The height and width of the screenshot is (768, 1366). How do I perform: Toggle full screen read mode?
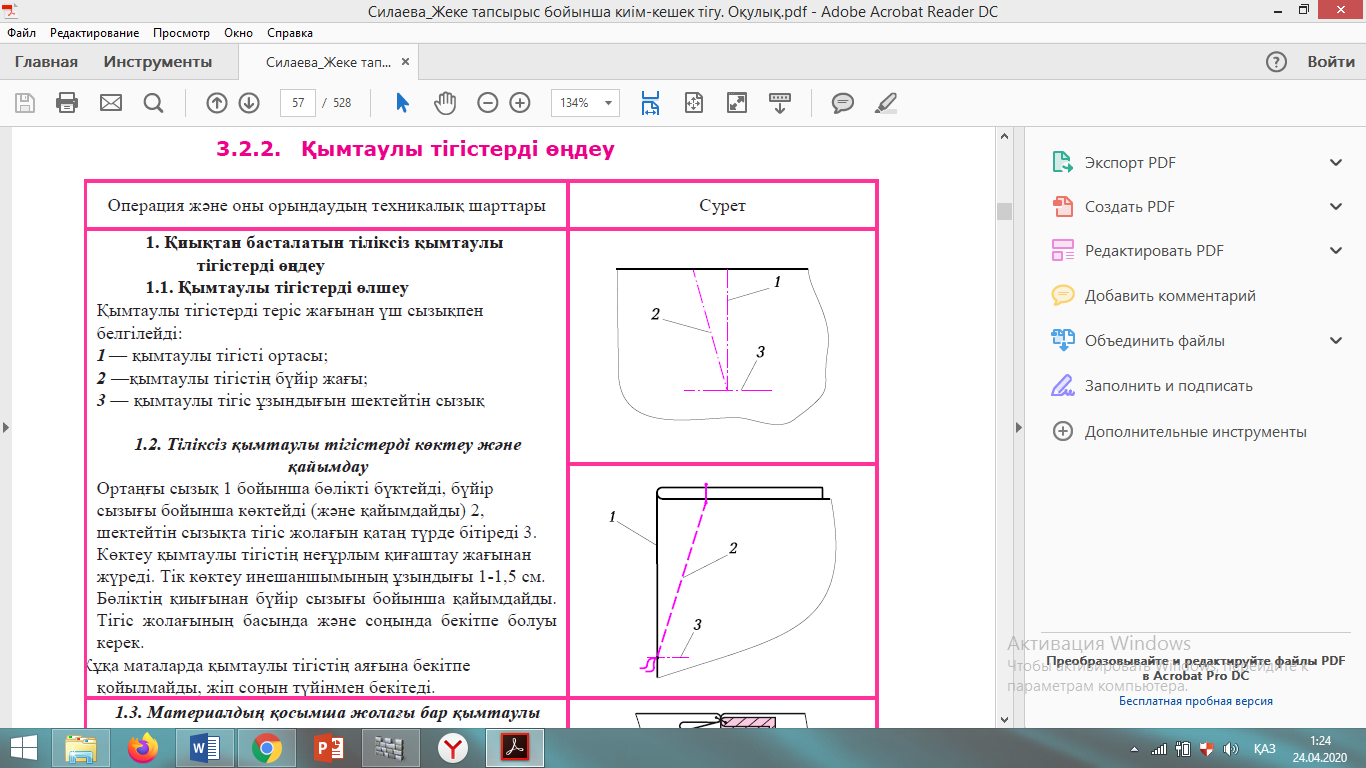(737, 103)
